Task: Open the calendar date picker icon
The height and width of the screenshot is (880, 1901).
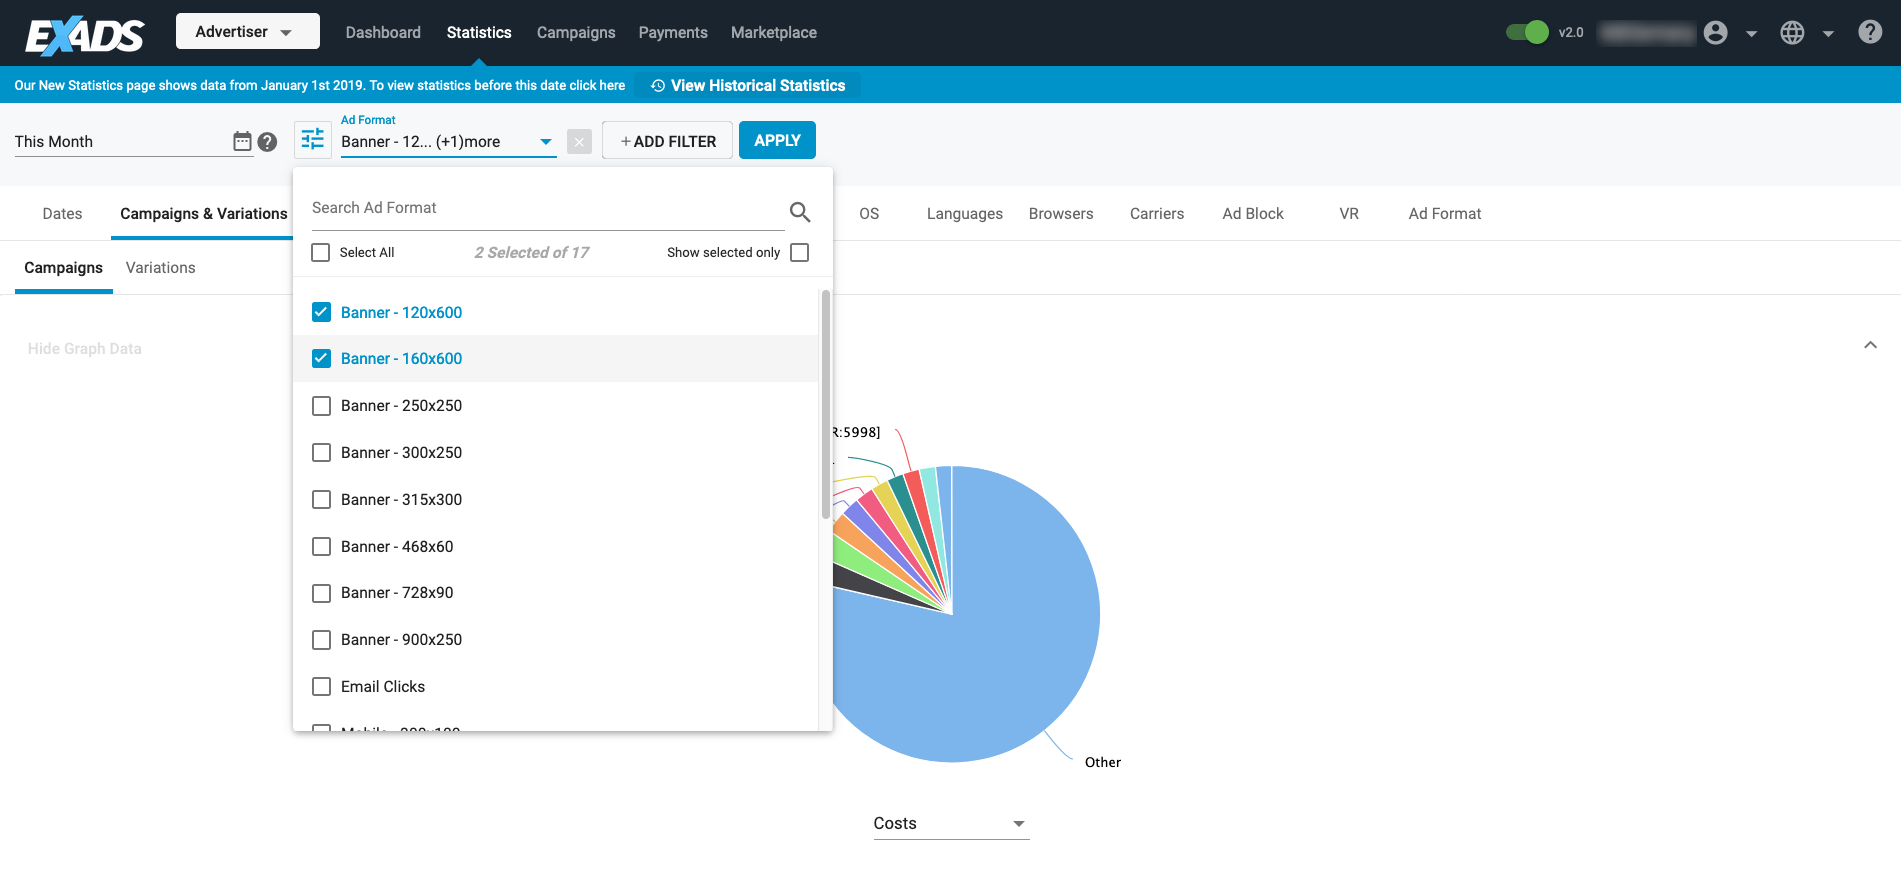Action: pyautogui.click(x=242, y=141)
